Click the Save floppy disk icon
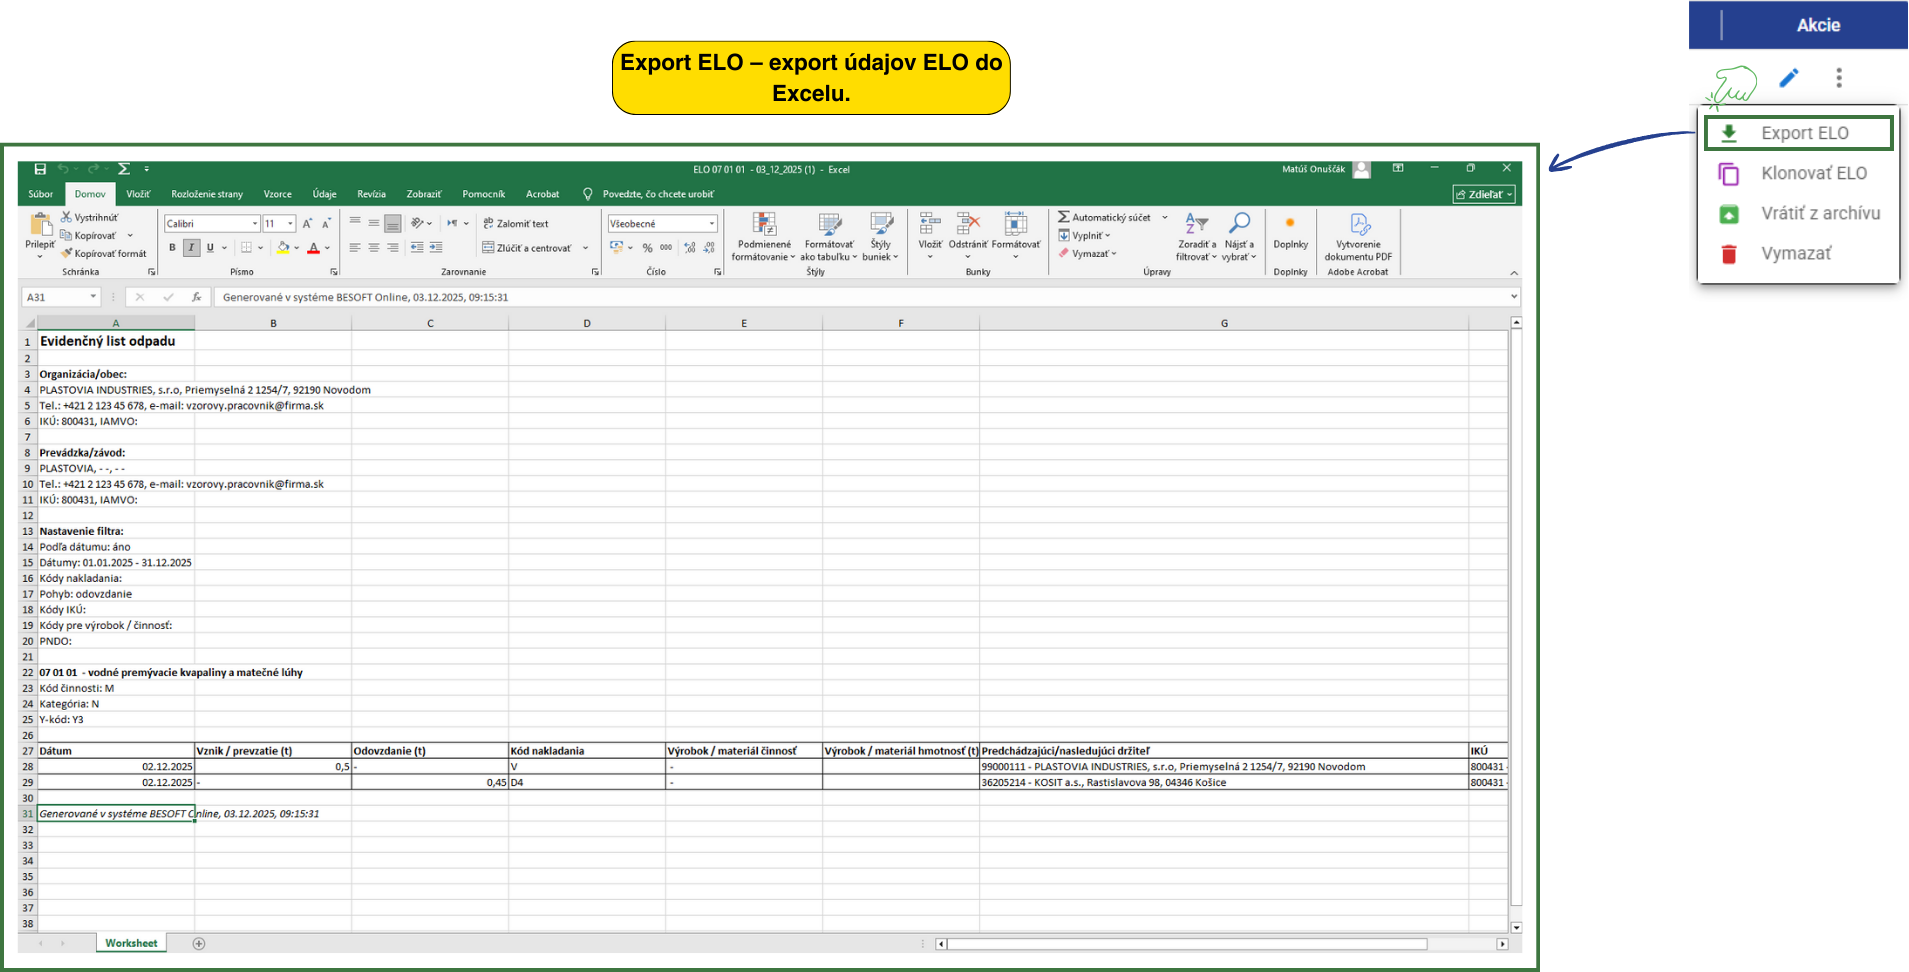The width and height of the screenshot is (1909, 972). [40, 169]
